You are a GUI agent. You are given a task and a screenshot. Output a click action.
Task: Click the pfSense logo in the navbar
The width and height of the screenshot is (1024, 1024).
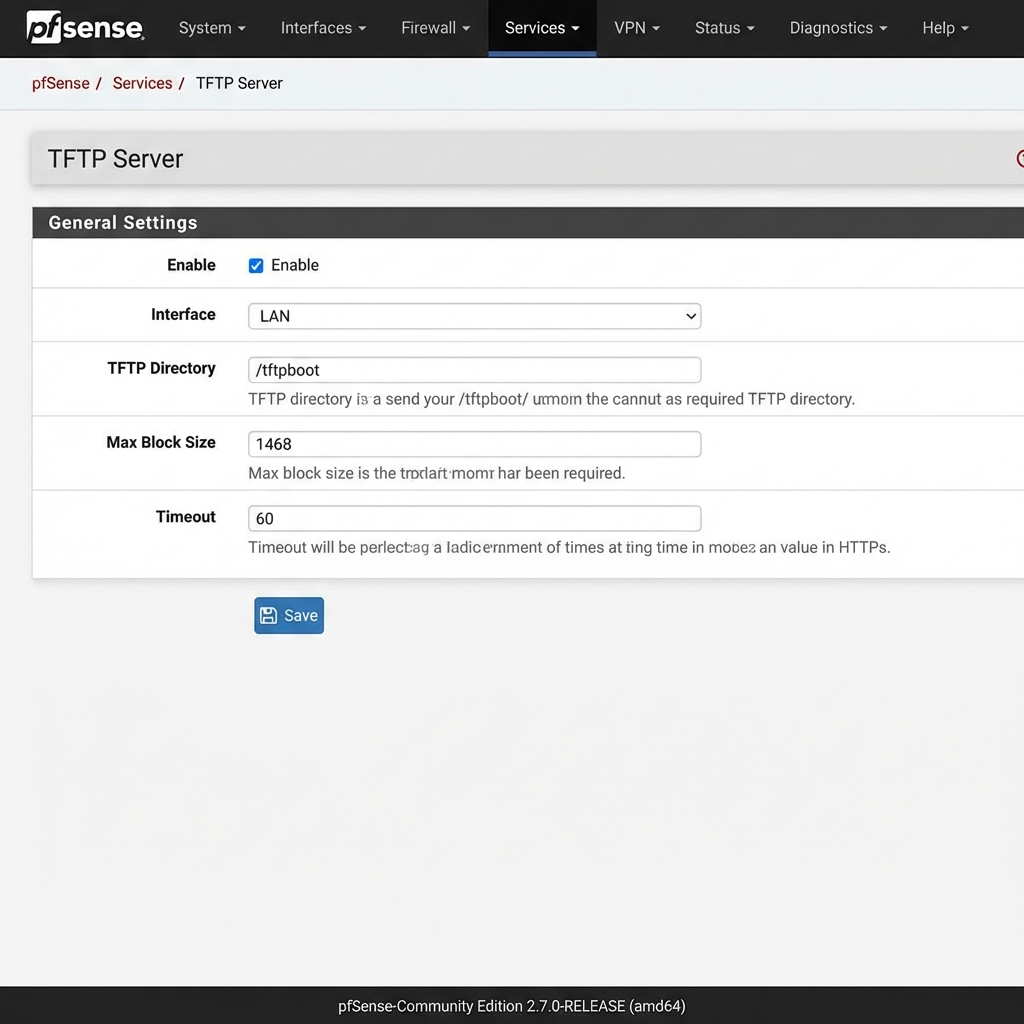[x=85, y=28]
